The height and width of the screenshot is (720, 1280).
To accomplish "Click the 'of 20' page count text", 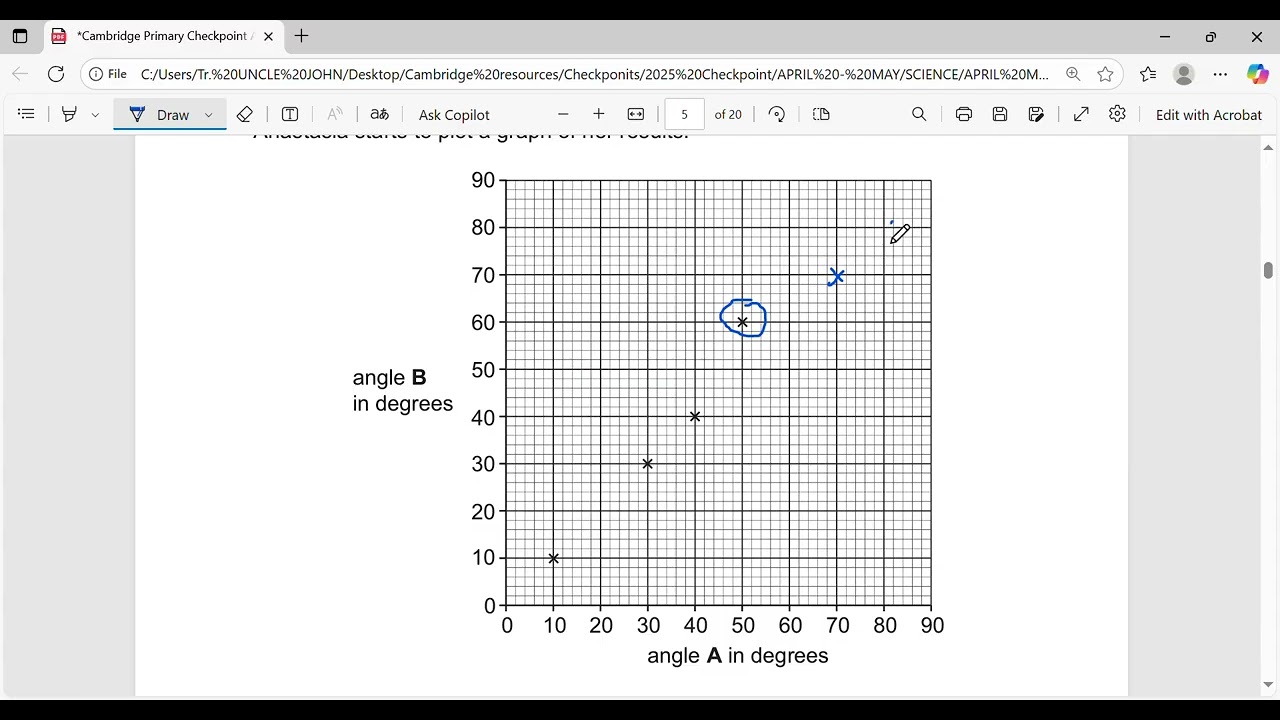I will pos(728,115).
